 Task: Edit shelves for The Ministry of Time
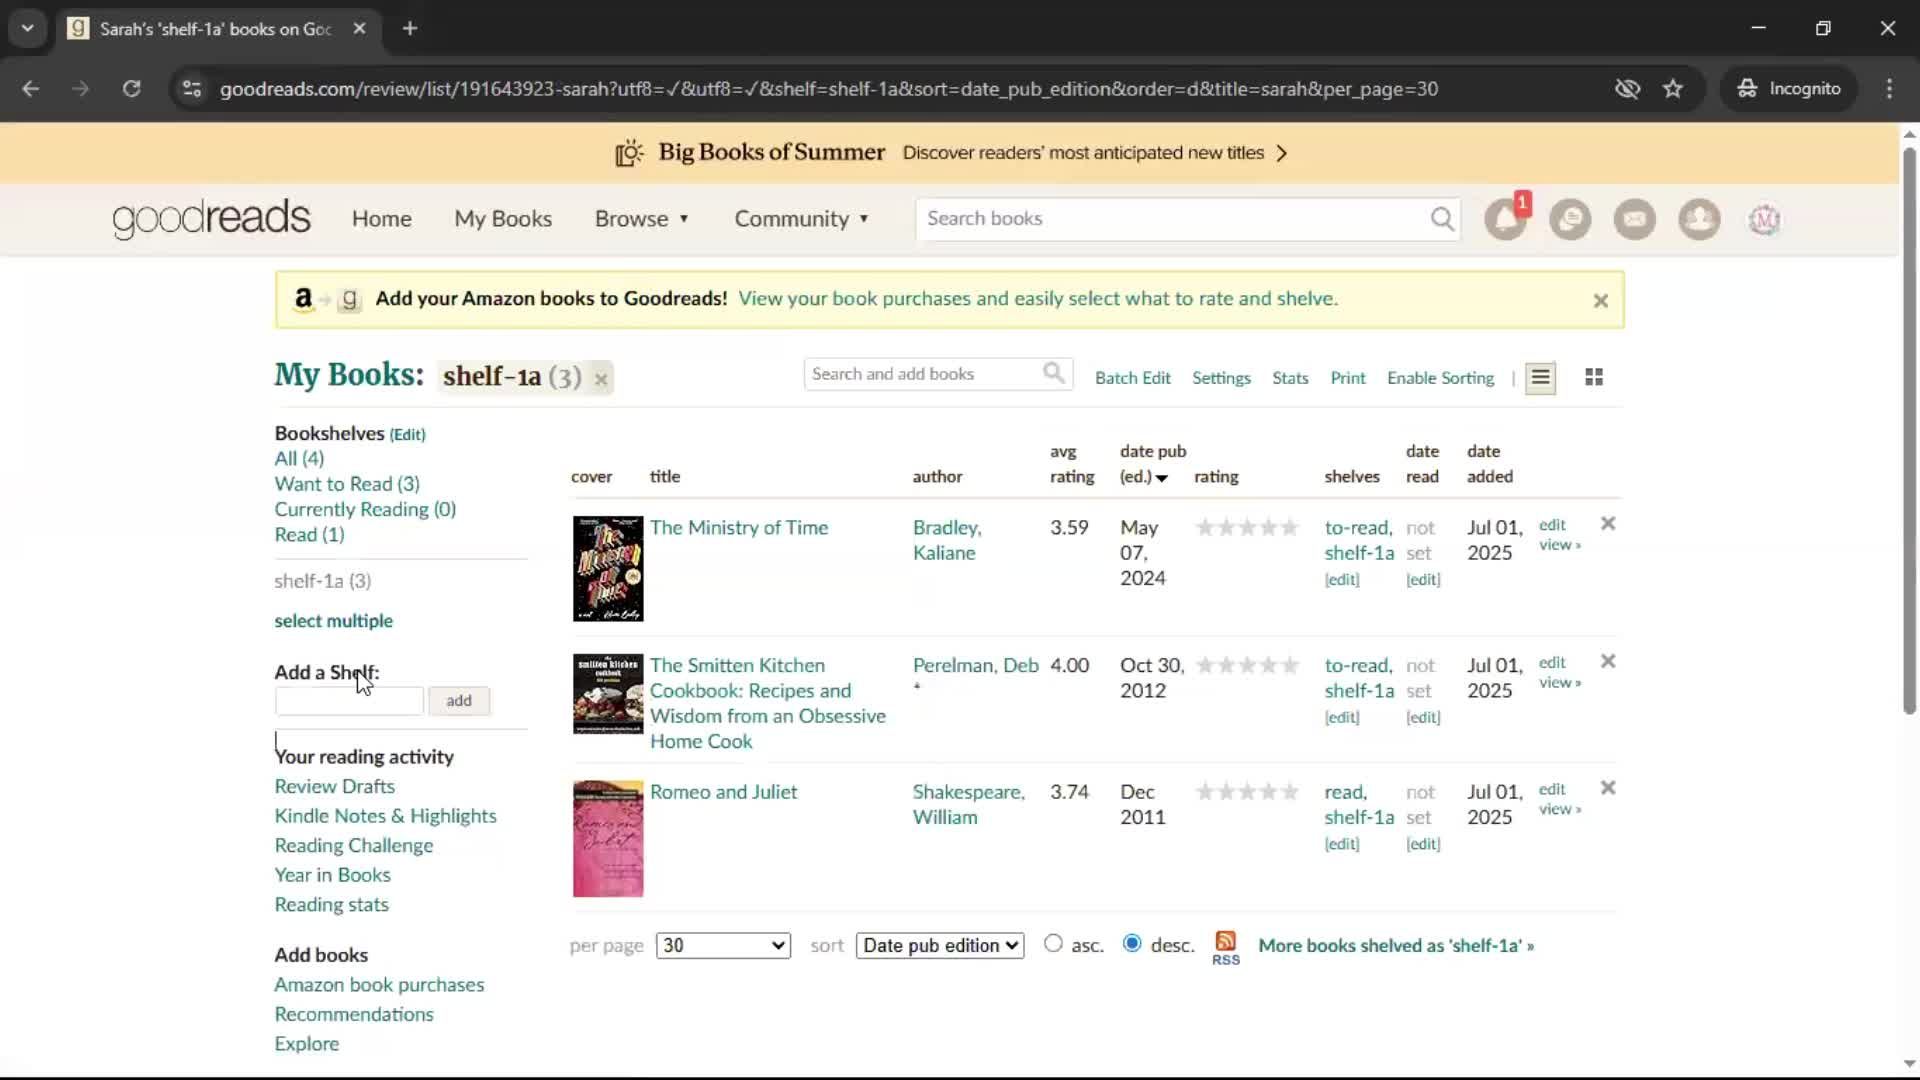(x=1342, y=580)
